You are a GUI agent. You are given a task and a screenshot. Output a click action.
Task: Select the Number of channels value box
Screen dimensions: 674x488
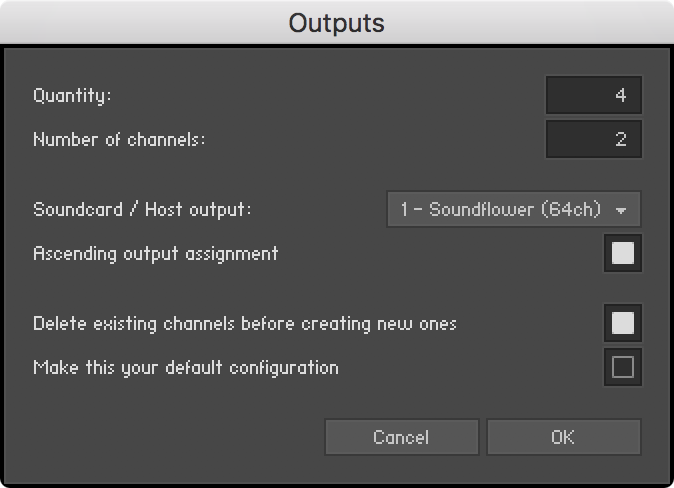[594, 139]
